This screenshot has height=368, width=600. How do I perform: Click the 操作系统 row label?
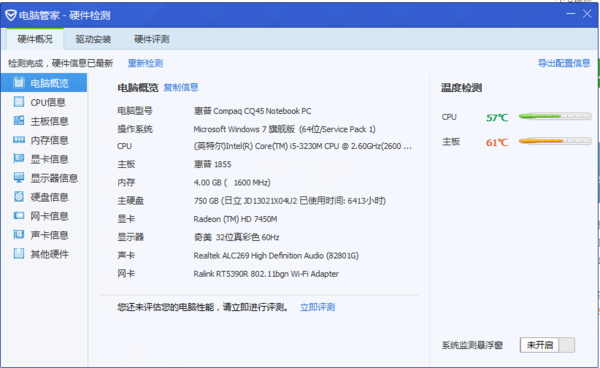135,129
